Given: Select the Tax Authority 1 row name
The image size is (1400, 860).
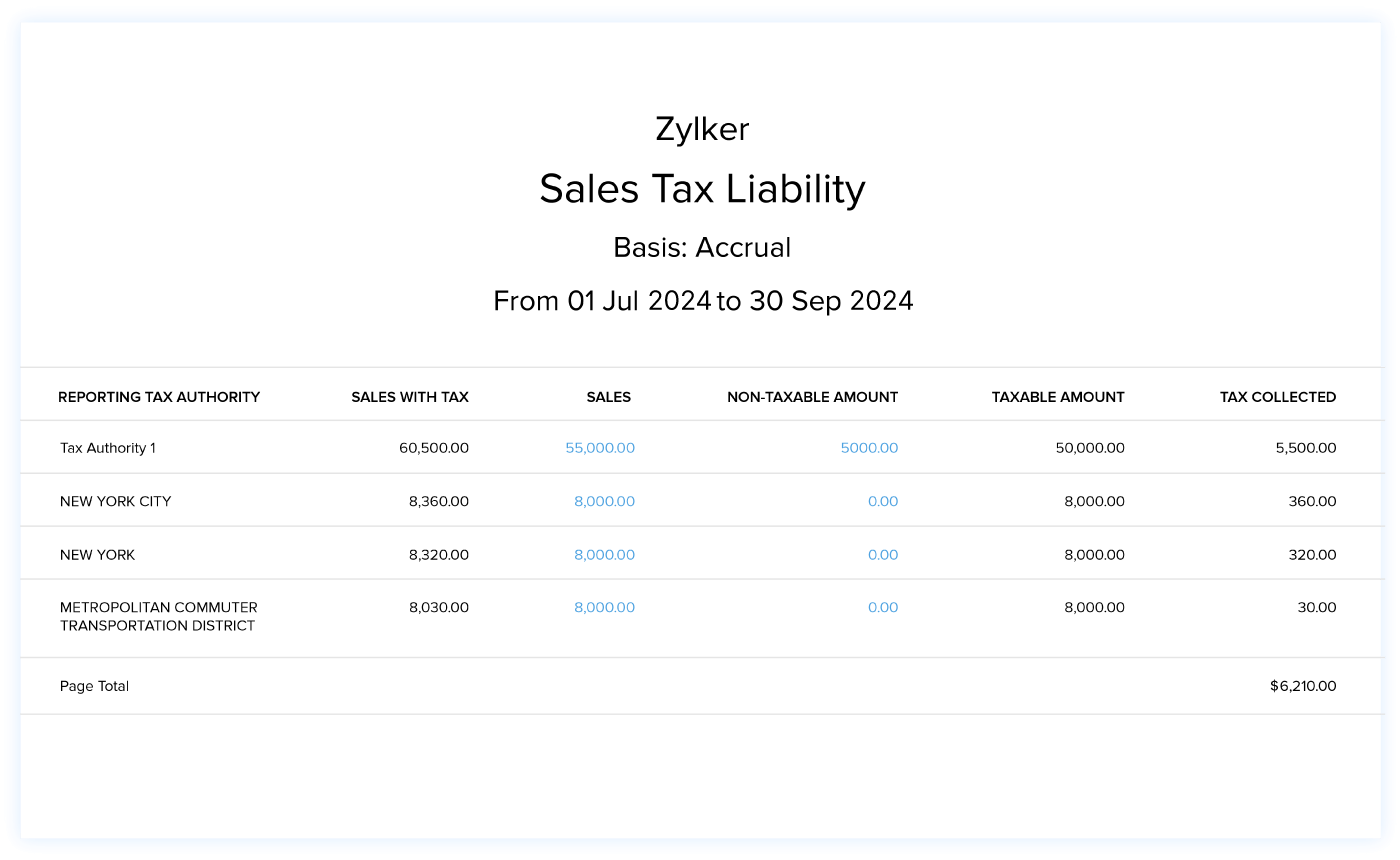Looking at the screenshot, I should (x=108, y=448).
